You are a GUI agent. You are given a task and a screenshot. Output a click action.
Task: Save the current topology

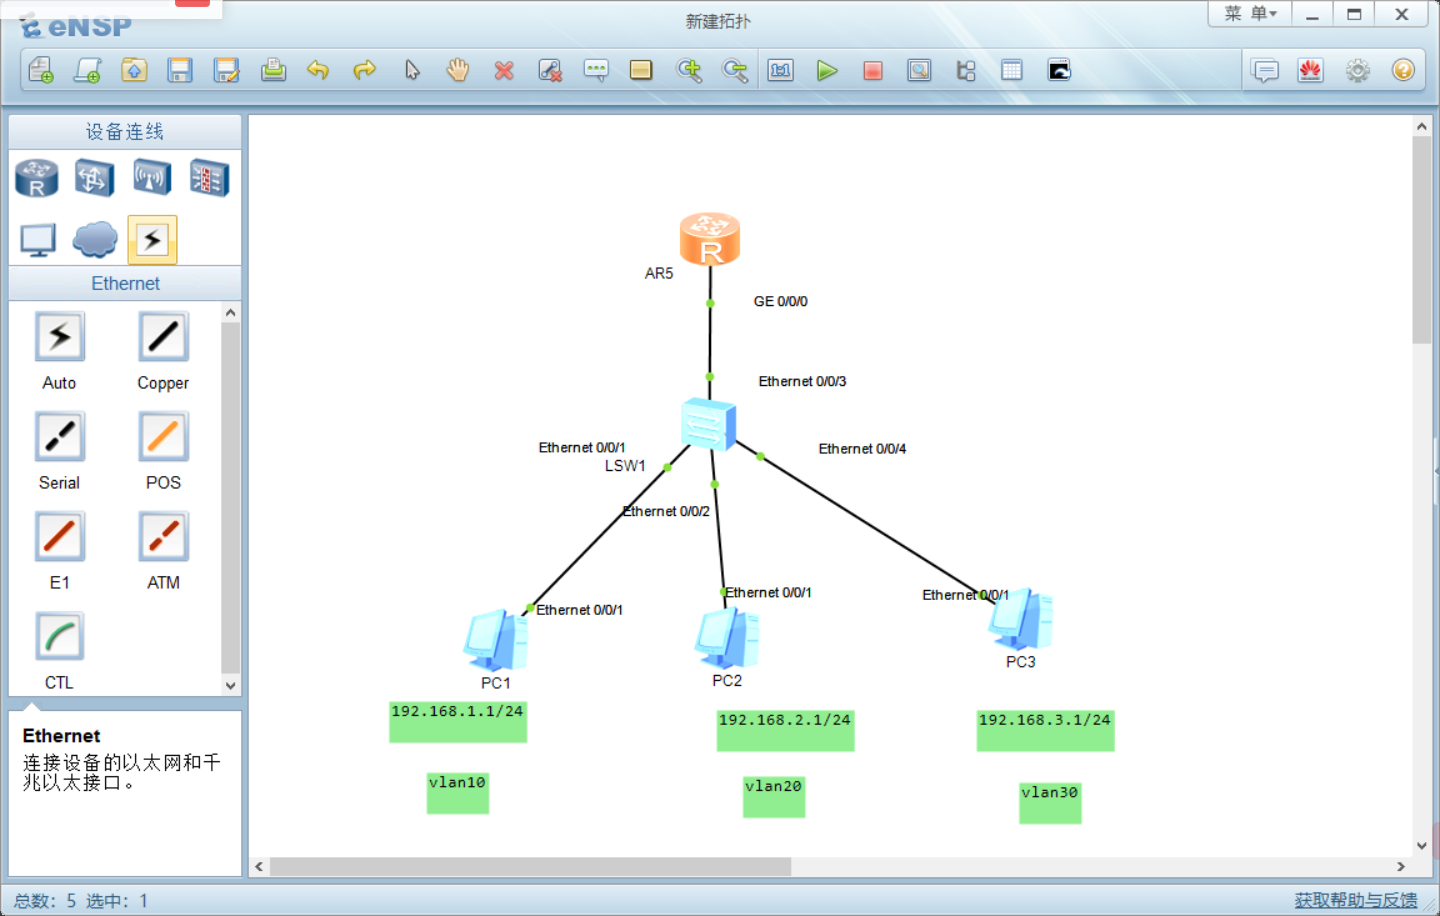pos(180,70)
